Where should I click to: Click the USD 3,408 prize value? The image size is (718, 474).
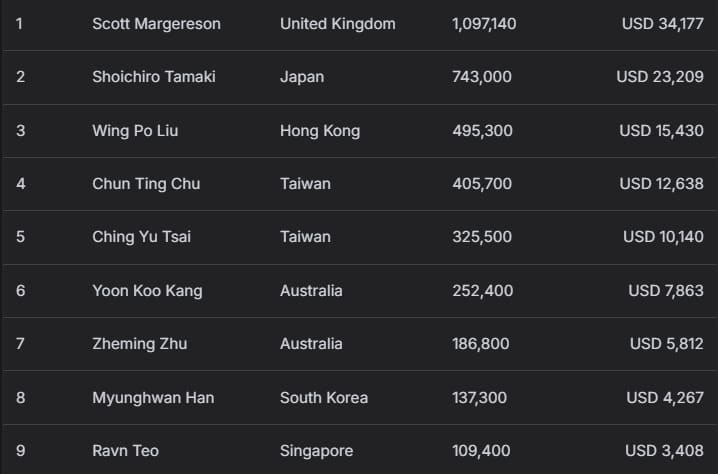tap(664, 451)
